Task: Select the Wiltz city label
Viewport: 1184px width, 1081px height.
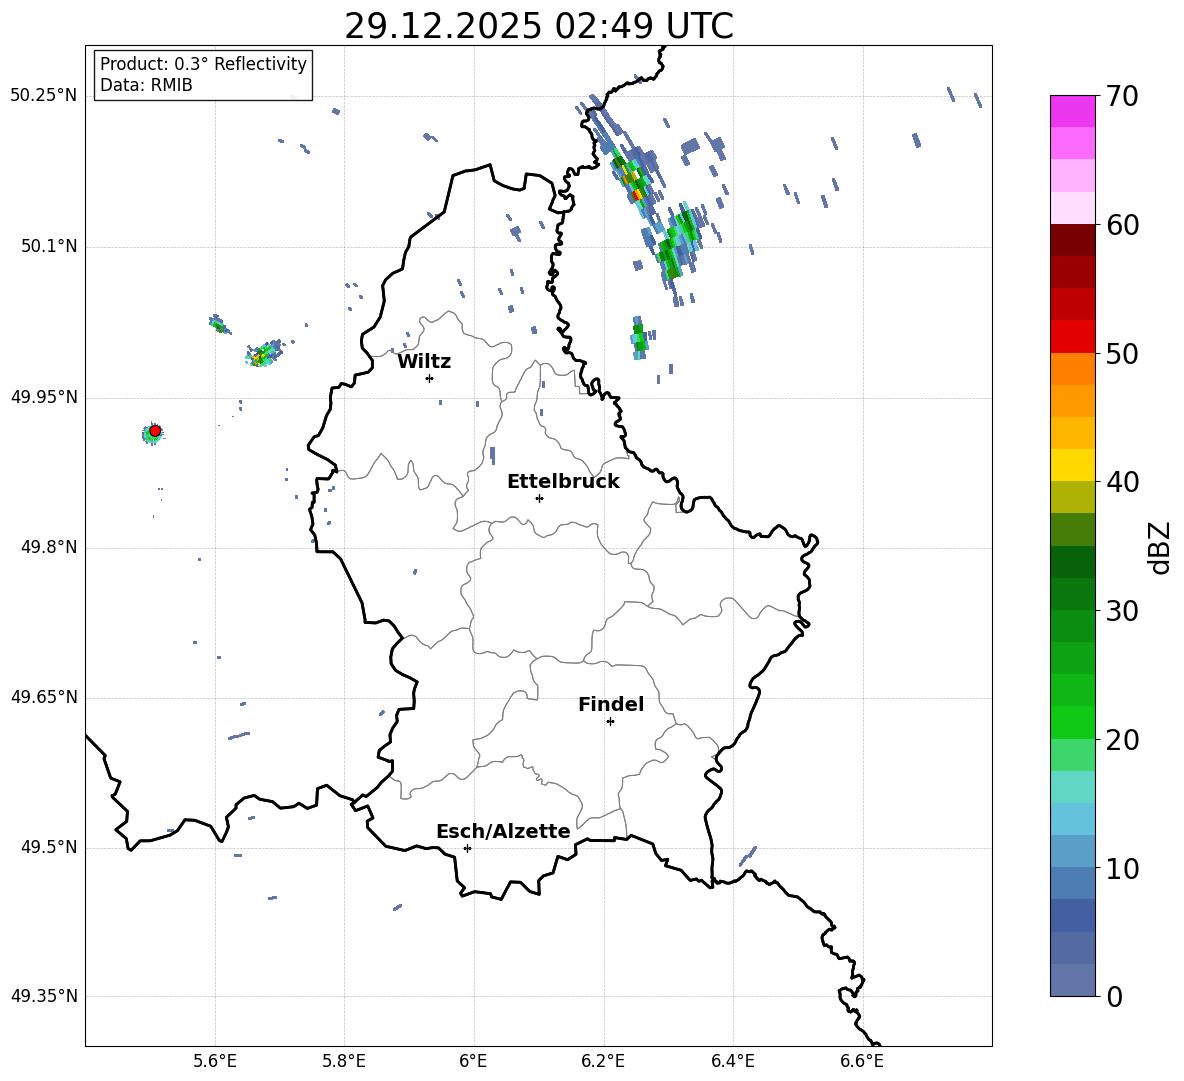Action: [424, 362]
